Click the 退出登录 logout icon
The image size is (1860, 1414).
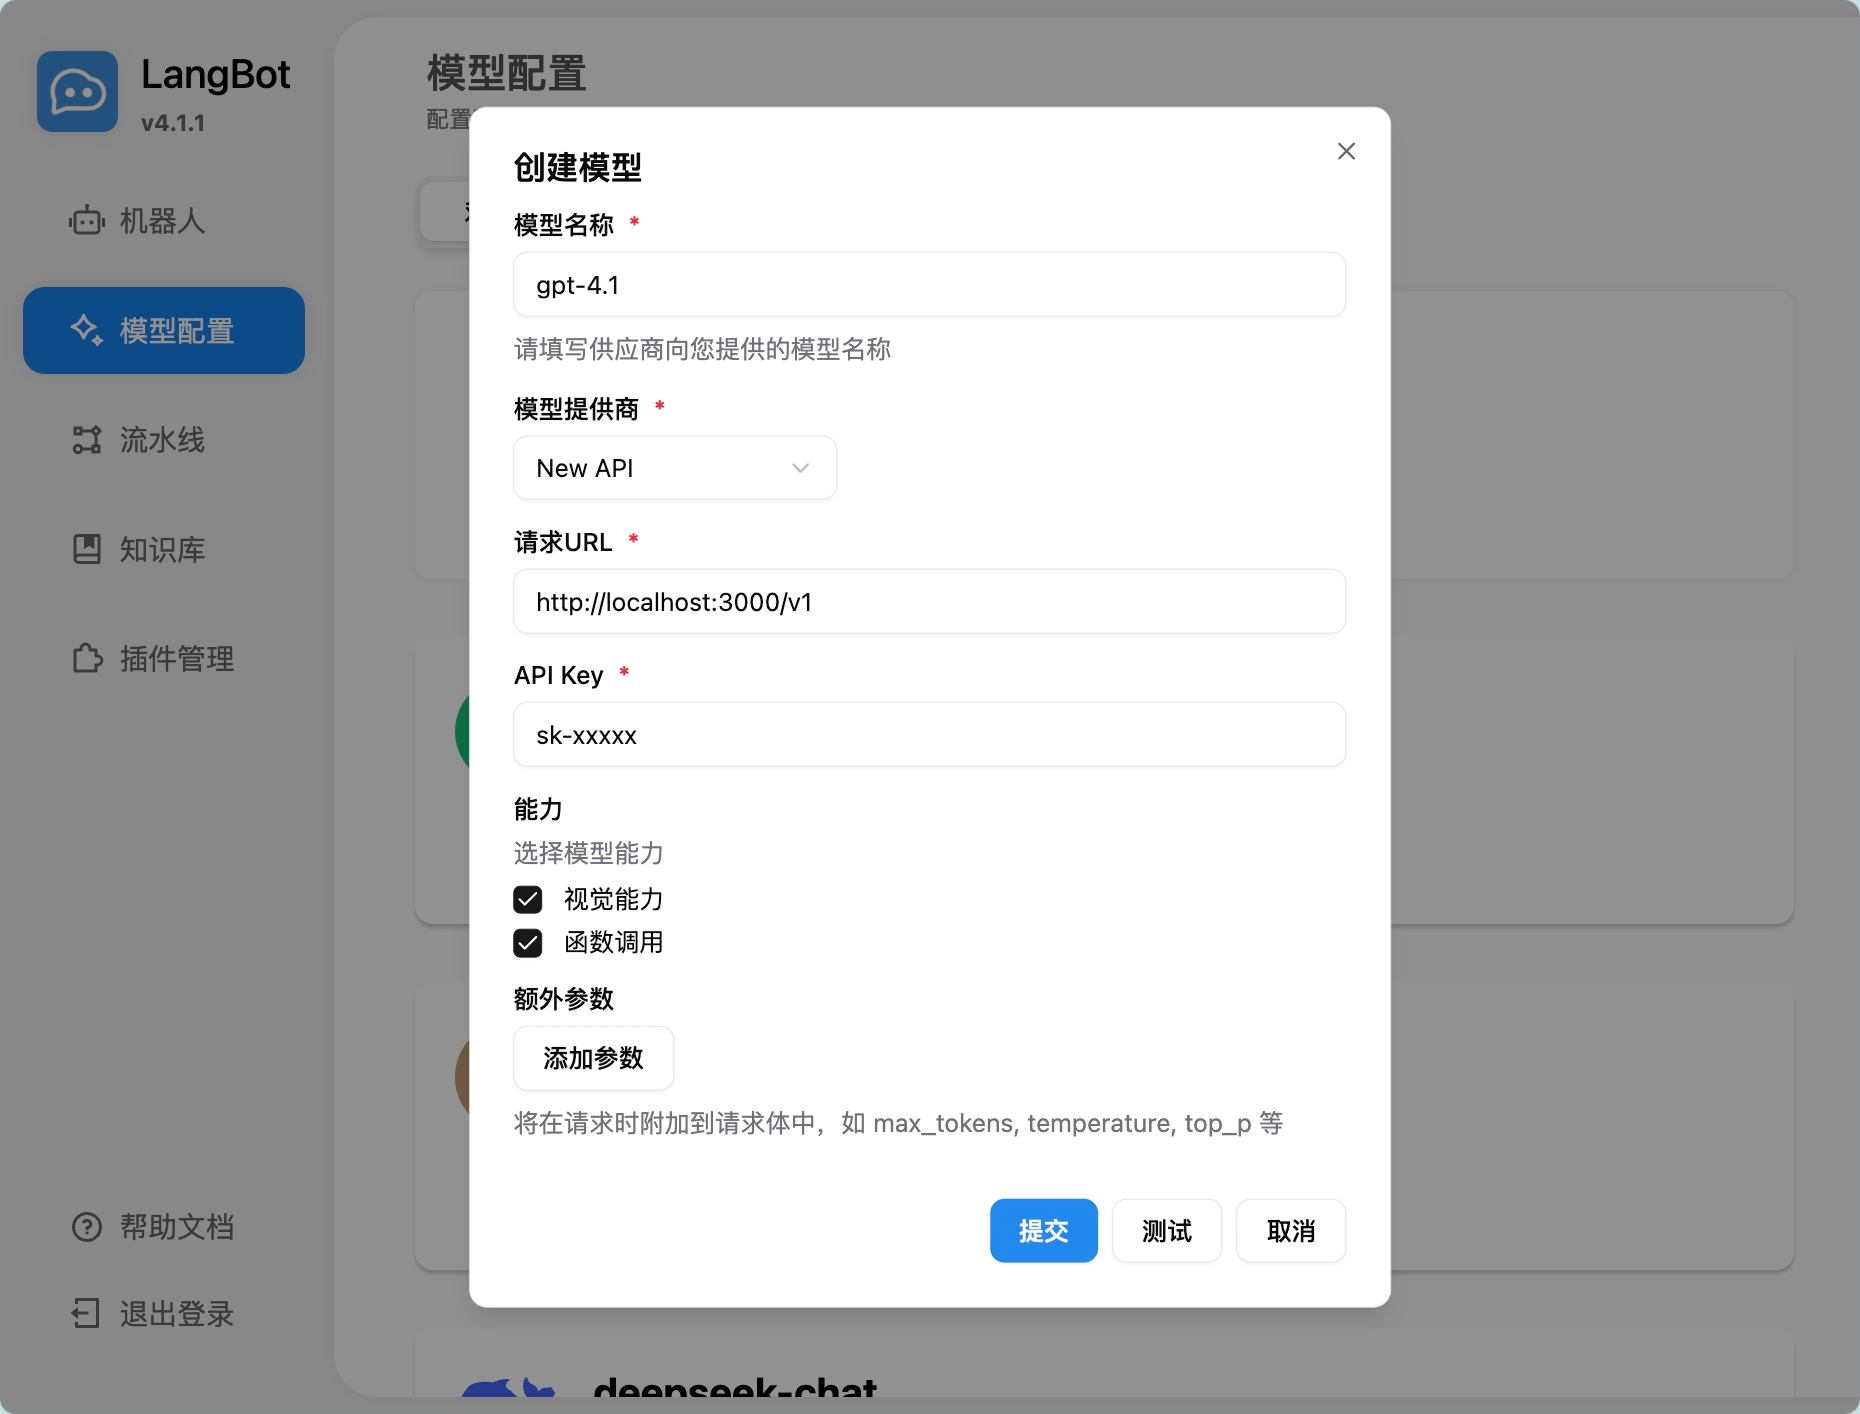(86, 1313)
